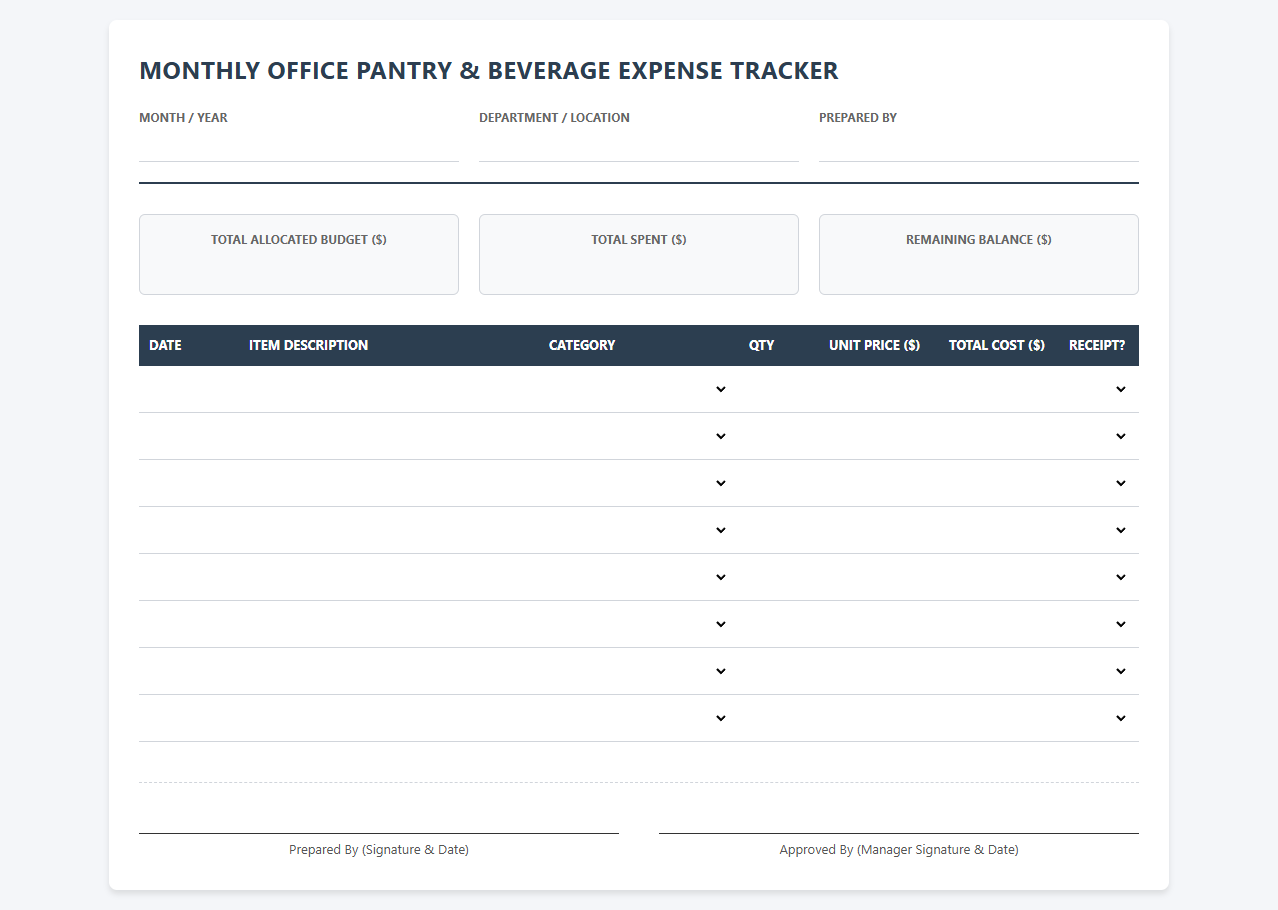Screen dimensions: 1278x910
Task: Click the Month / Year input field
Action: pos(299,146)
